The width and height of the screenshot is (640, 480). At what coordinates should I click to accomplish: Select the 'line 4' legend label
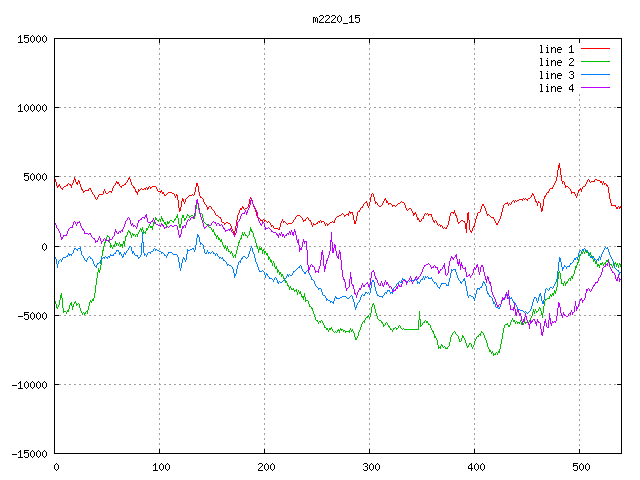(x=556, y=88)
